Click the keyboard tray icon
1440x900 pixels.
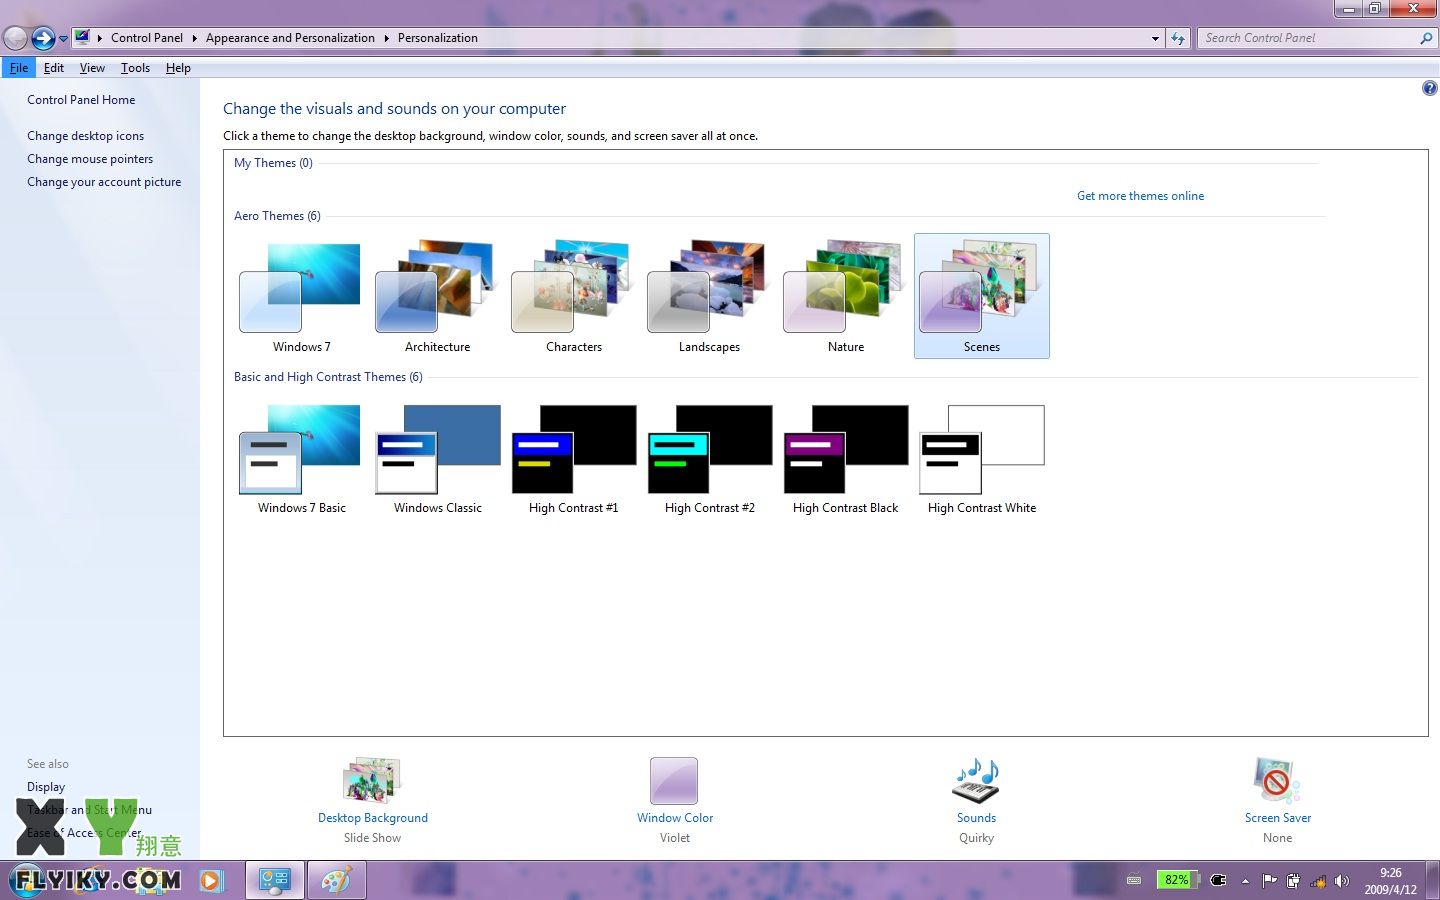pos(1134,881)
